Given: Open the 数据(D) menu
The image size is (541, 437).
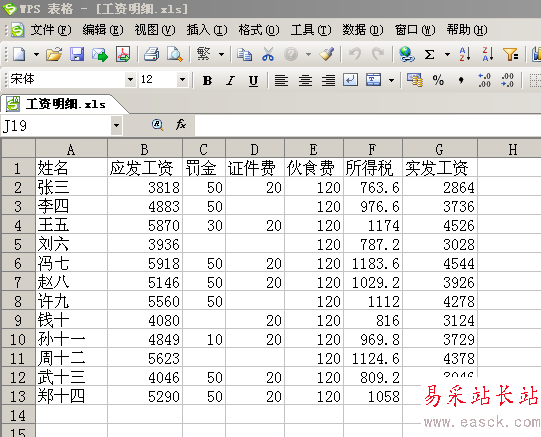Looking at the screenshot, I should pos(363,30).
